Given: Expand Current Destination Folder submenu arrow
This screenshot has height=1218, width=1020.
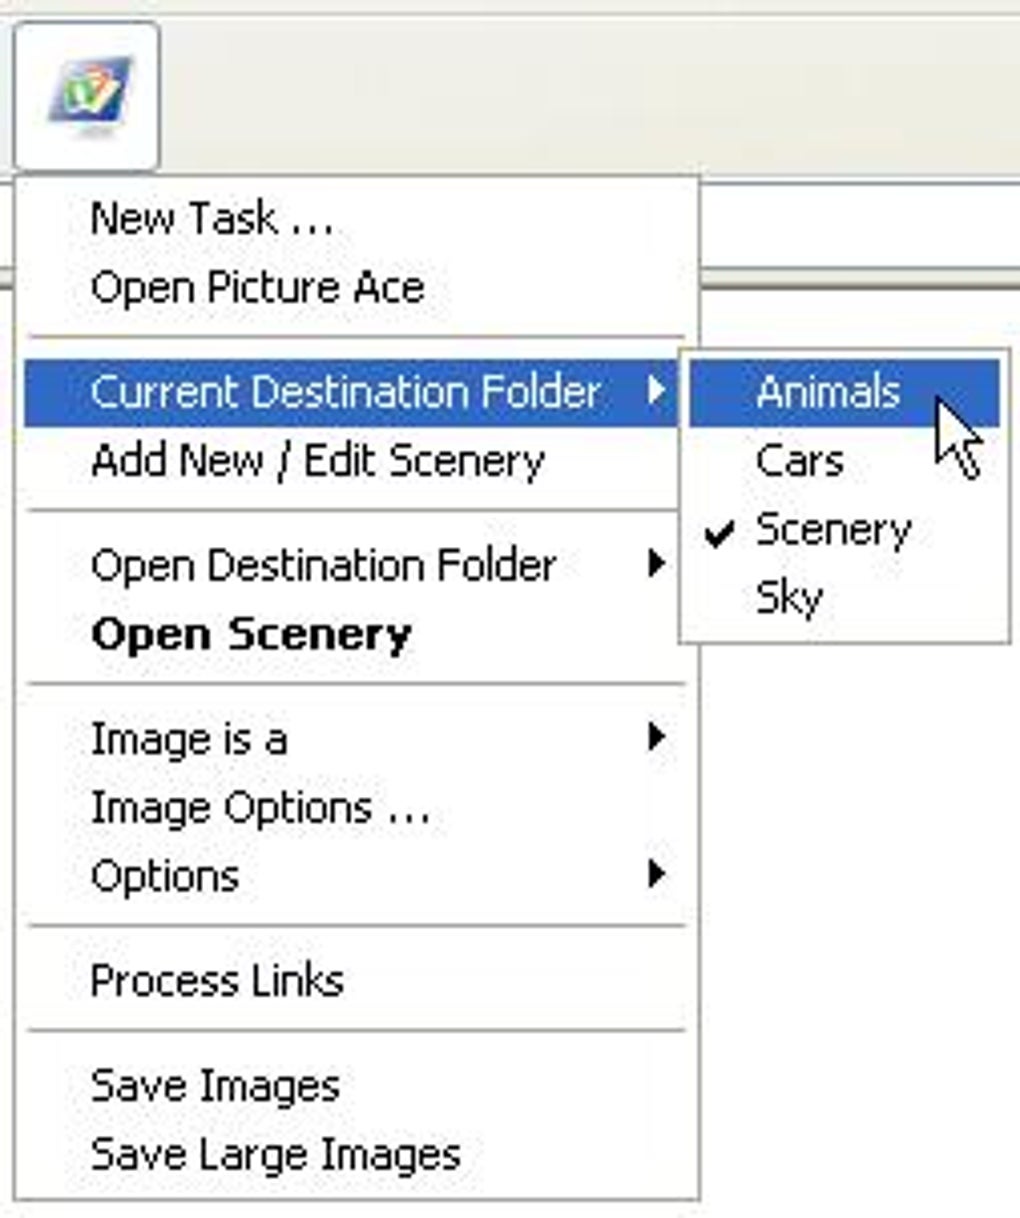Looking at the screenshot, I should point(656,390).
